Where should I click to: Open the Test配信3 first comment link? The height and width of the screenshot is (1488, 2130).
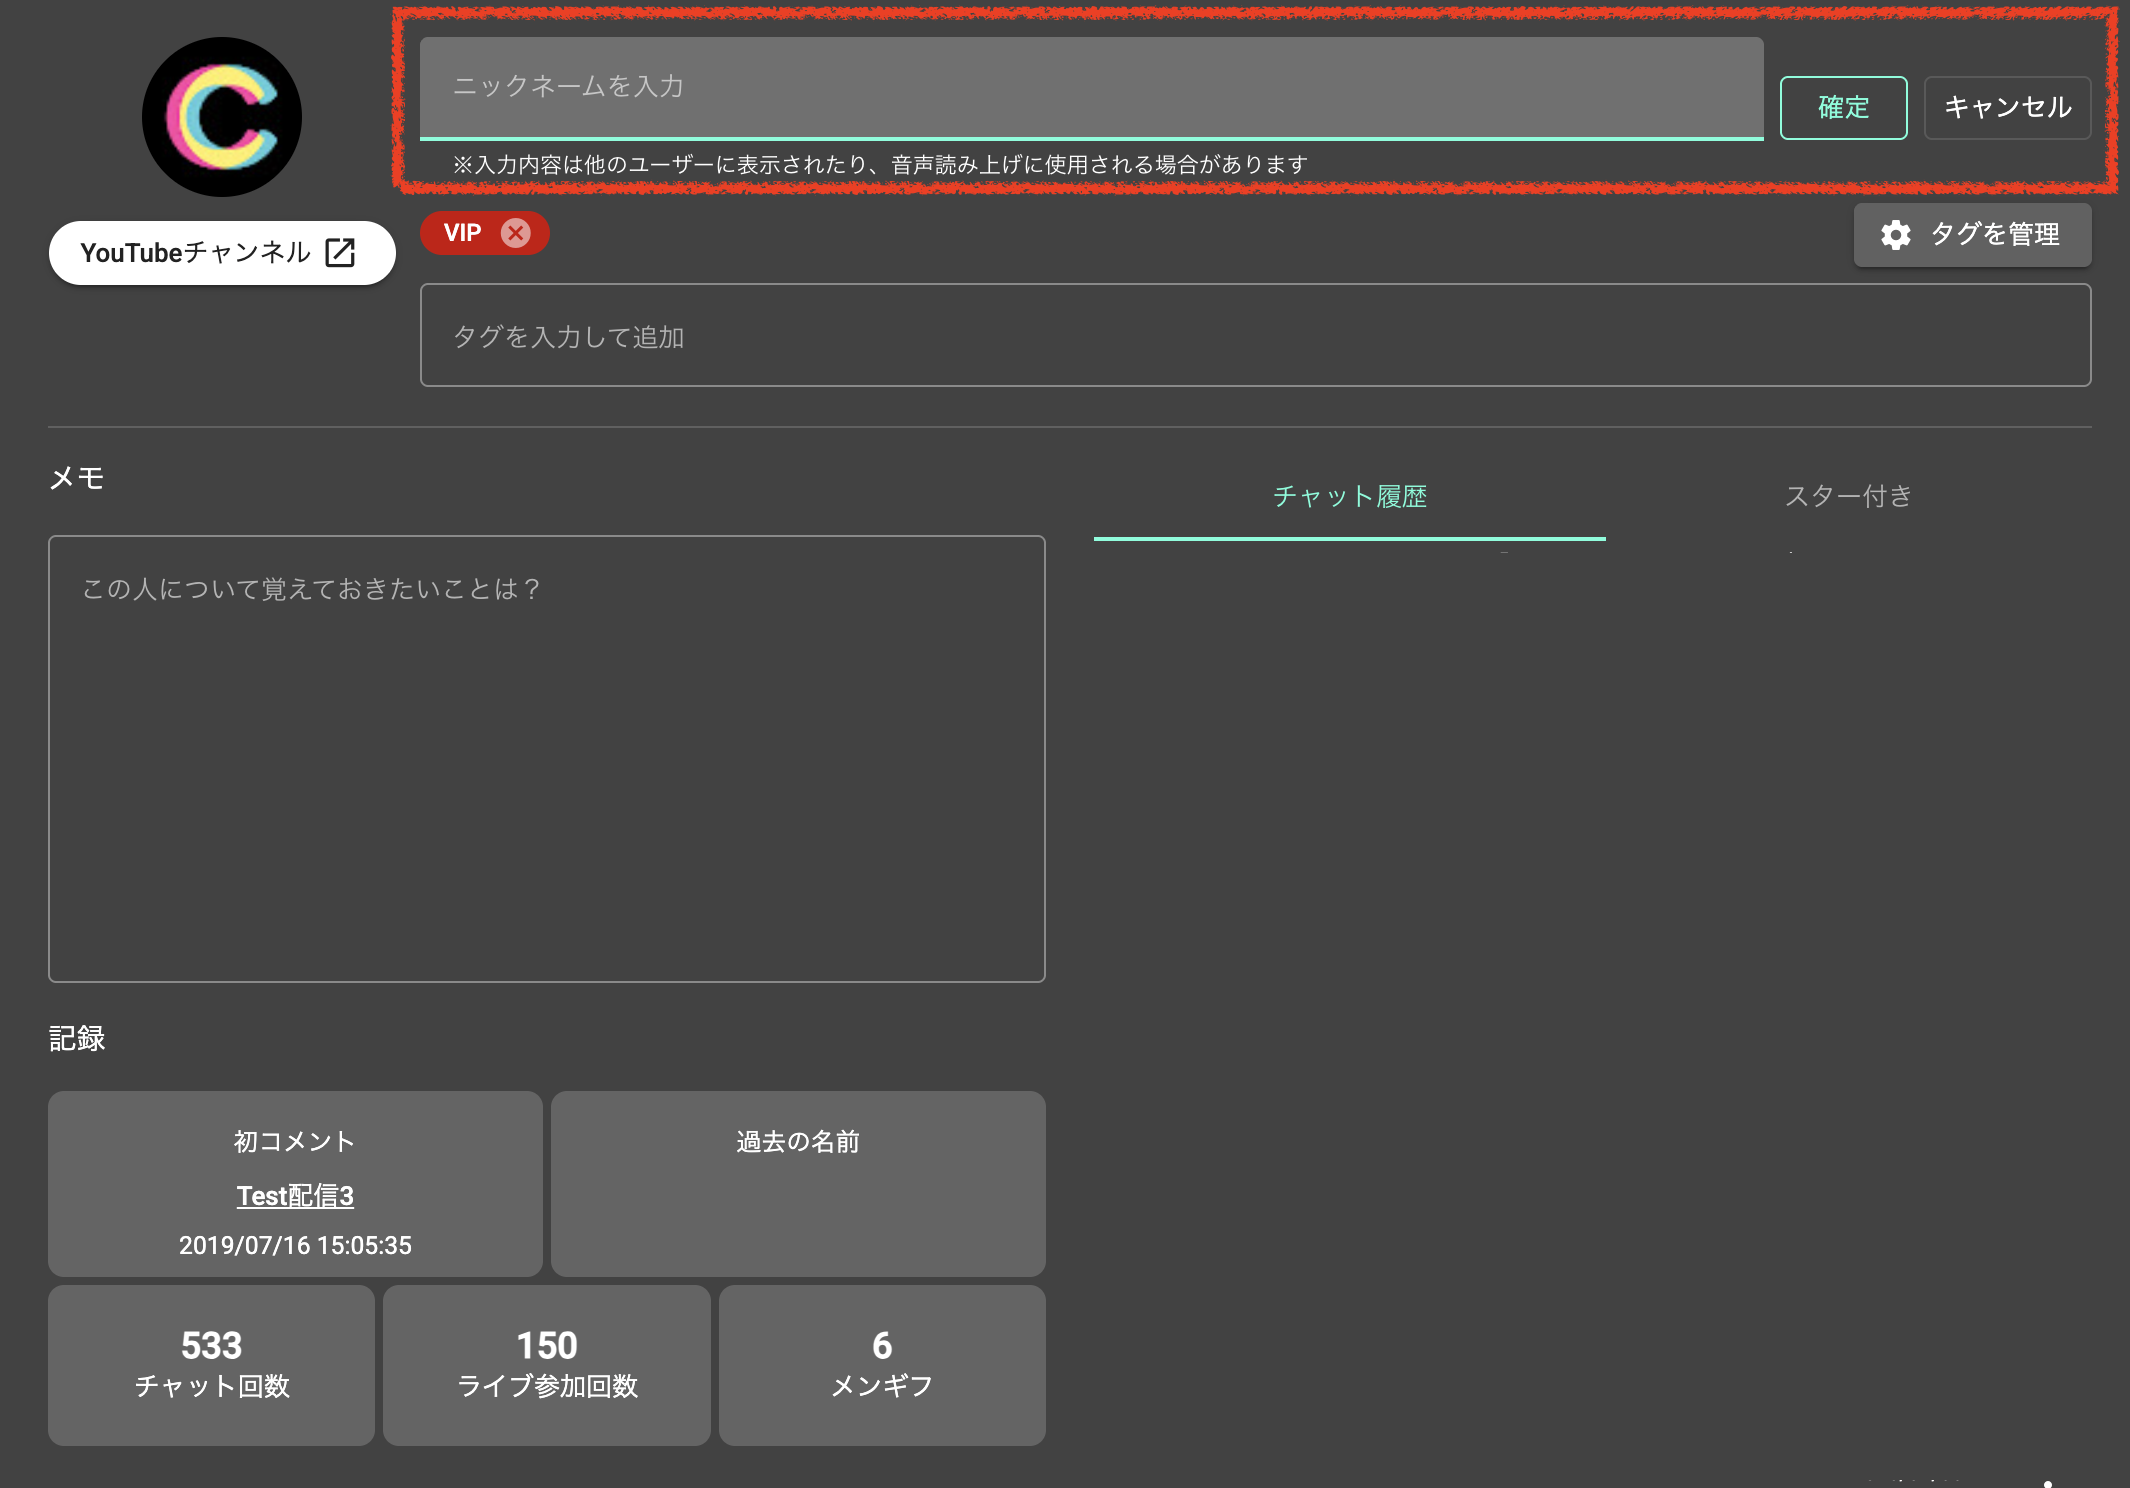point(295,1196)
